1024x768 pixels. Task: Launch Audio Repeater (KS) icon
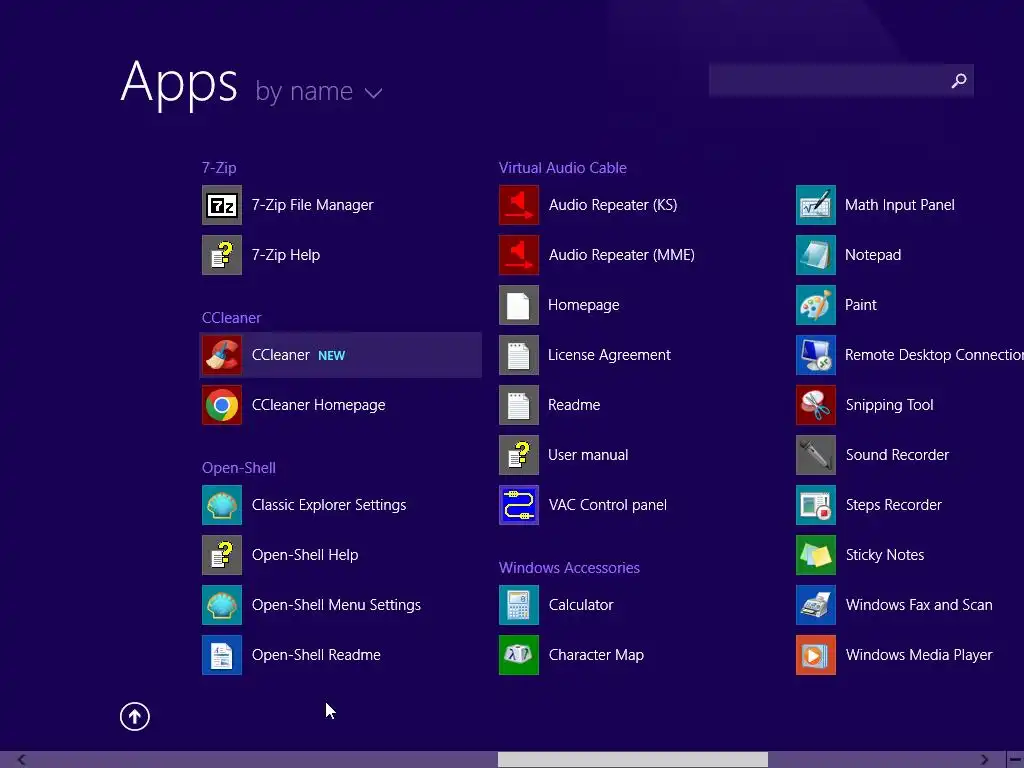click(519, 205)
